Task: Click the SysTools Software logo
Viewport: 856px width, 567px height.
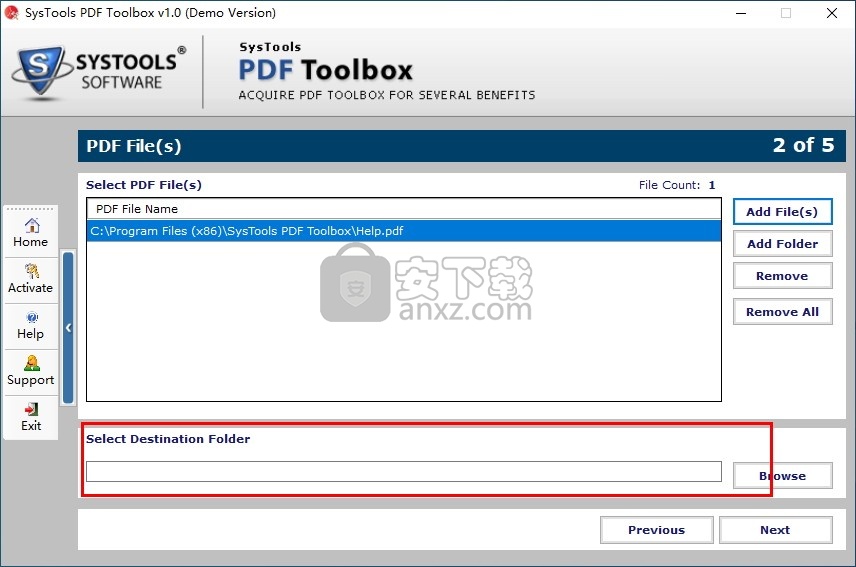Action: click(x=99, y=72)
